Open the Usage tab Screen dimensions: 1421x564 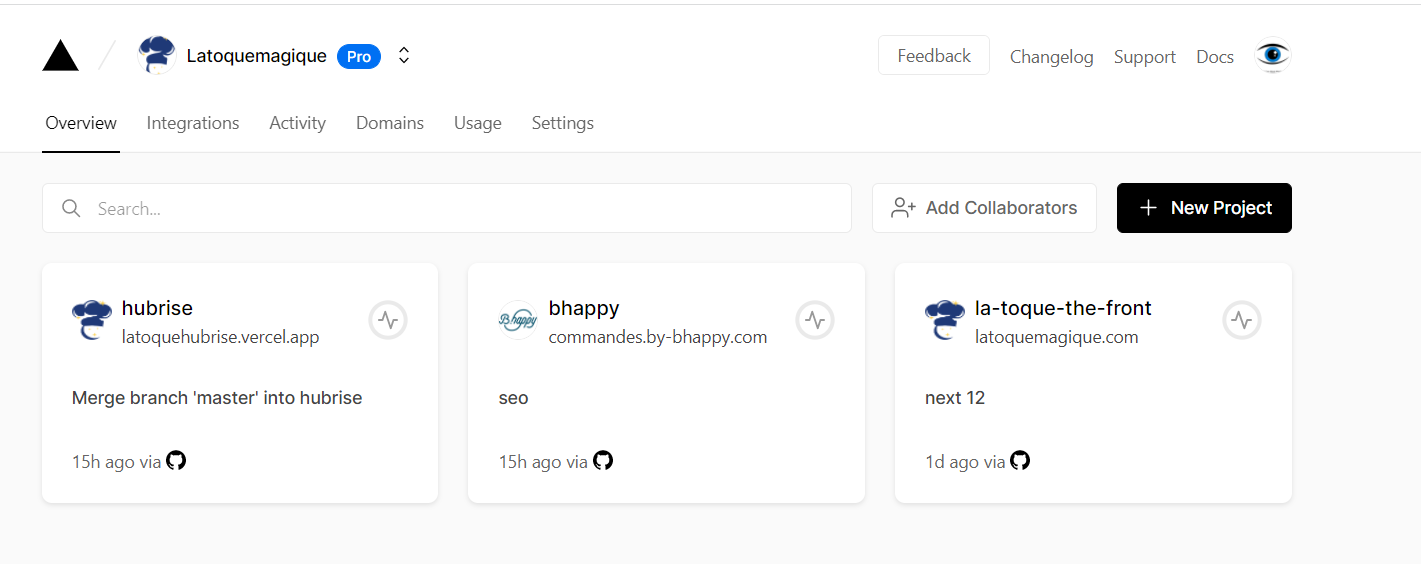pyautogui.click(x=478, y=123)
